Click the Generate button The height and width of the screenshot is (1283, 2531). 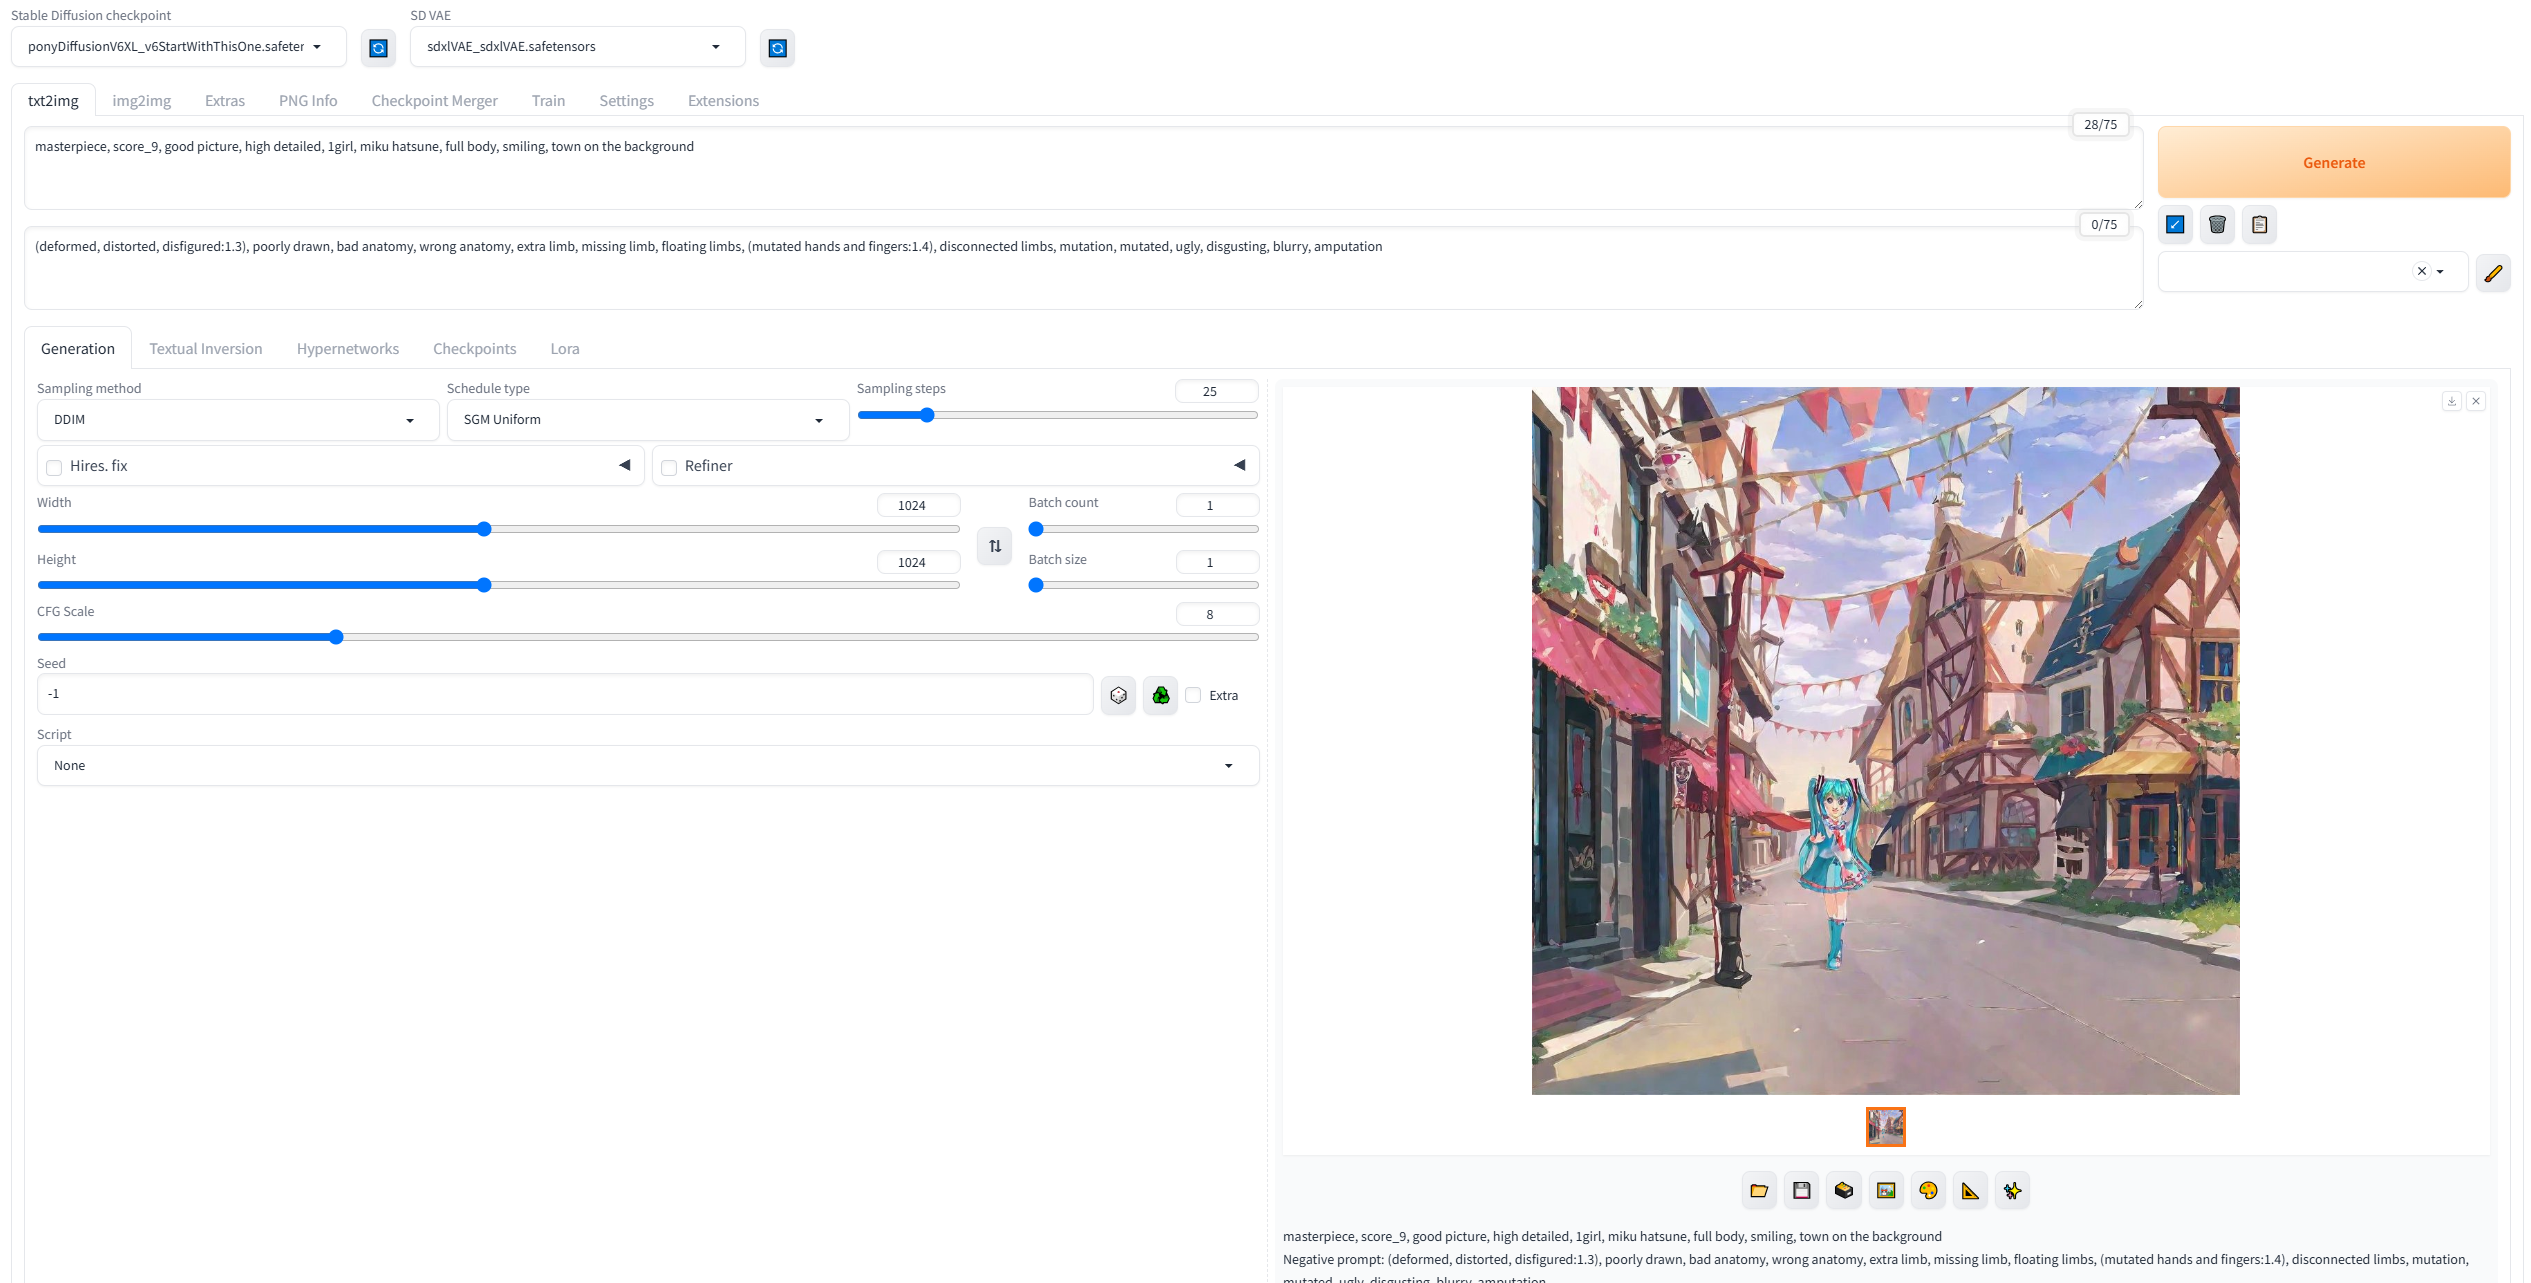(x=2334, y=162)
